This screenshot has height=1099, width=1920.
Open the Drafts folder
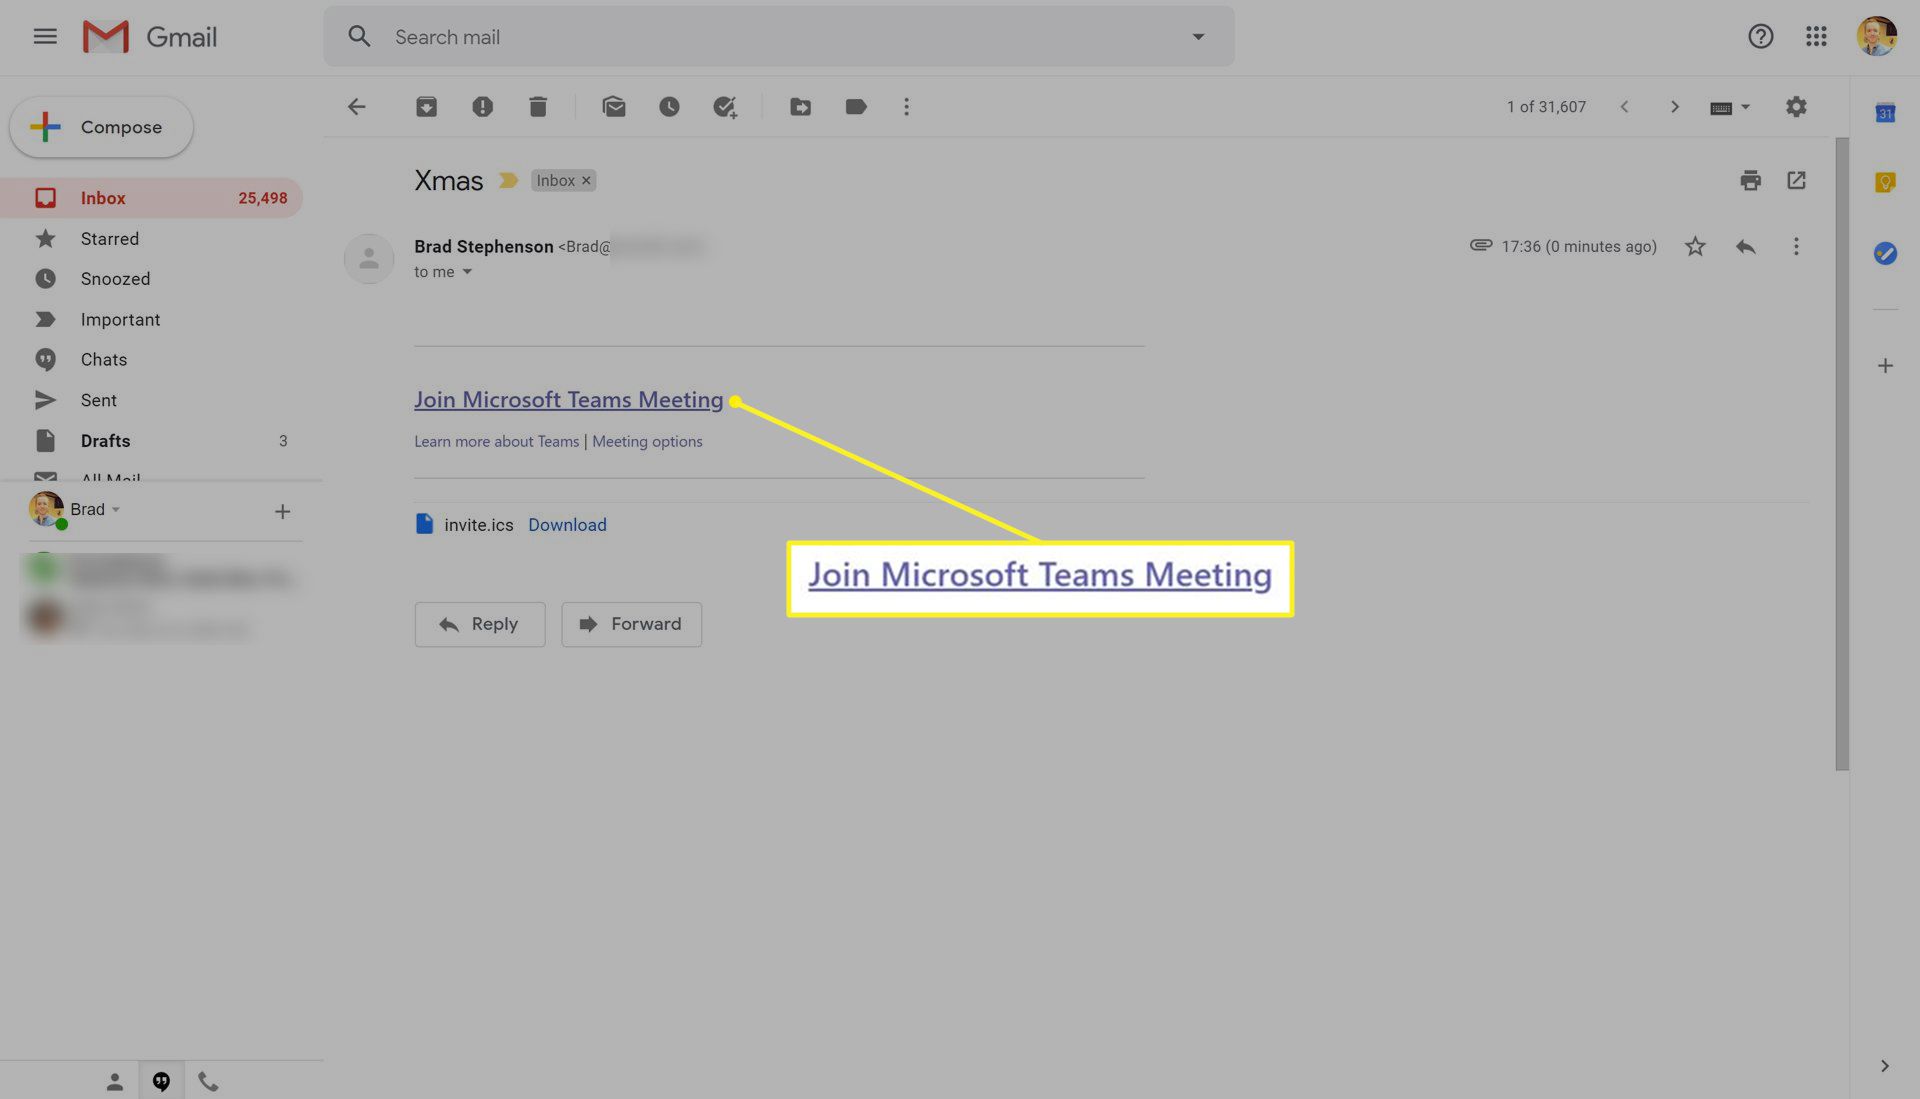[152, 441]
